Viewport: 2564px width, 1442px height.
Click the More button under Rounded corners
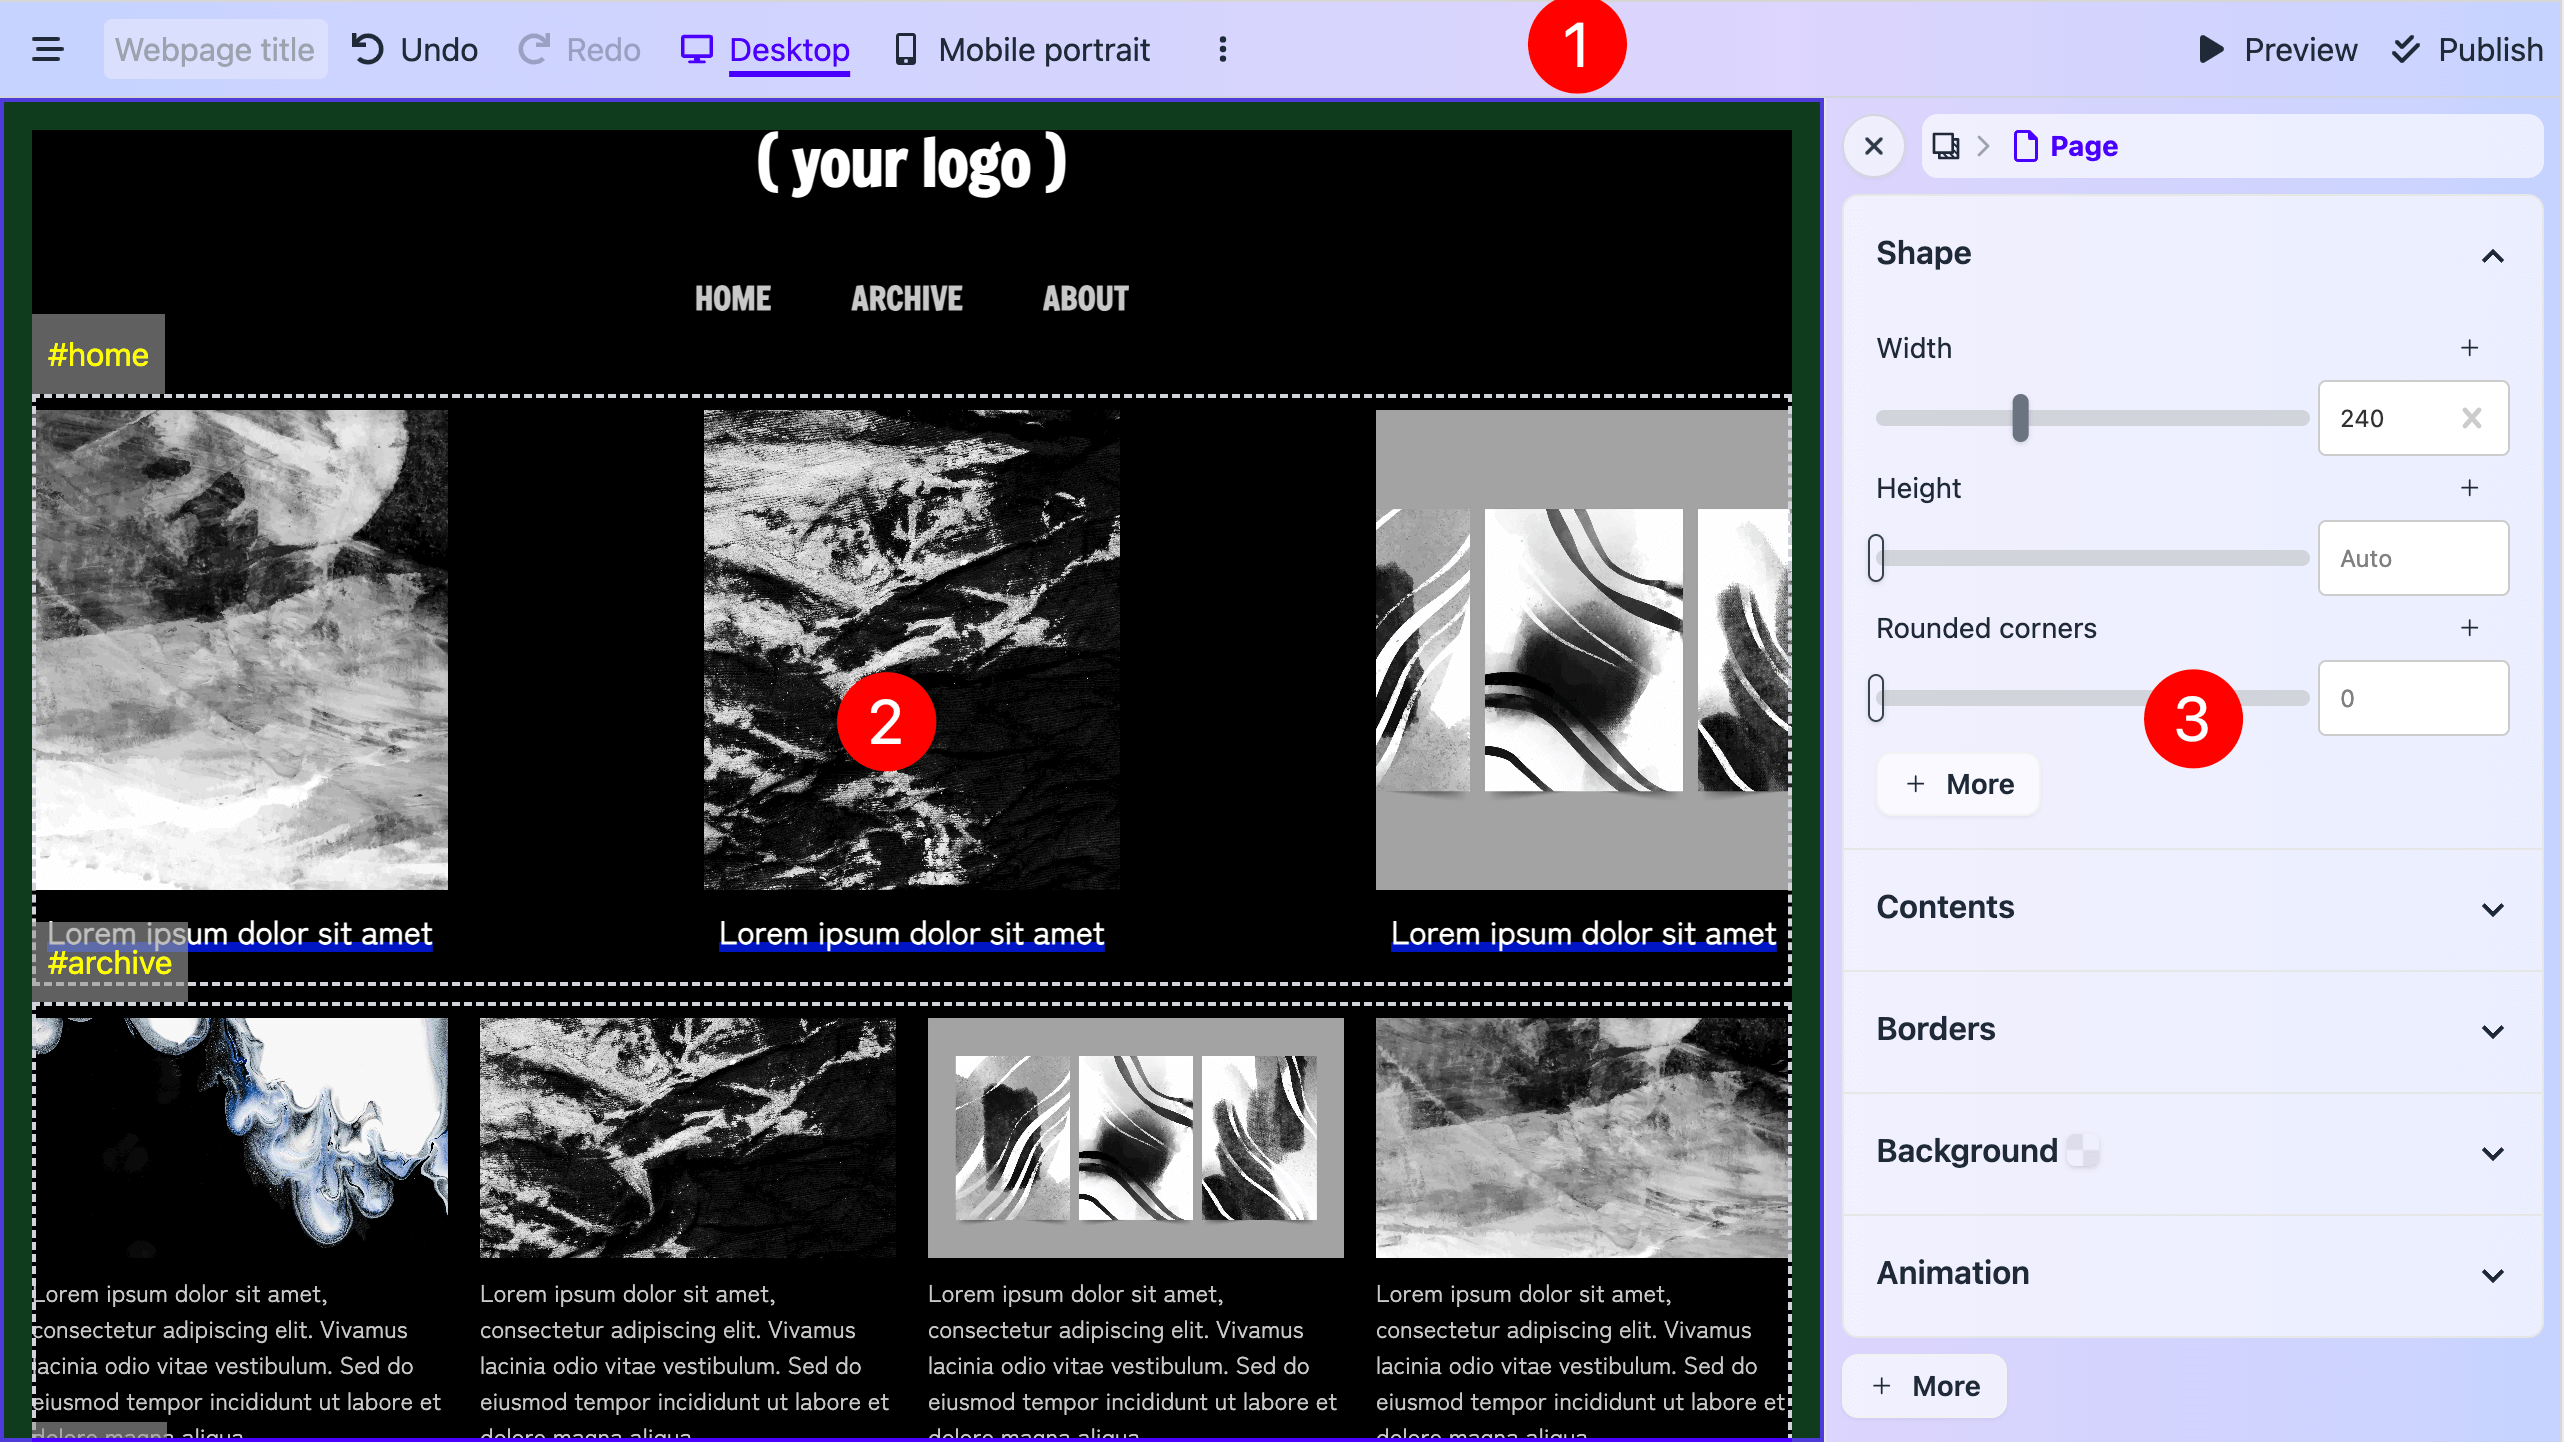click(1958, 784)
